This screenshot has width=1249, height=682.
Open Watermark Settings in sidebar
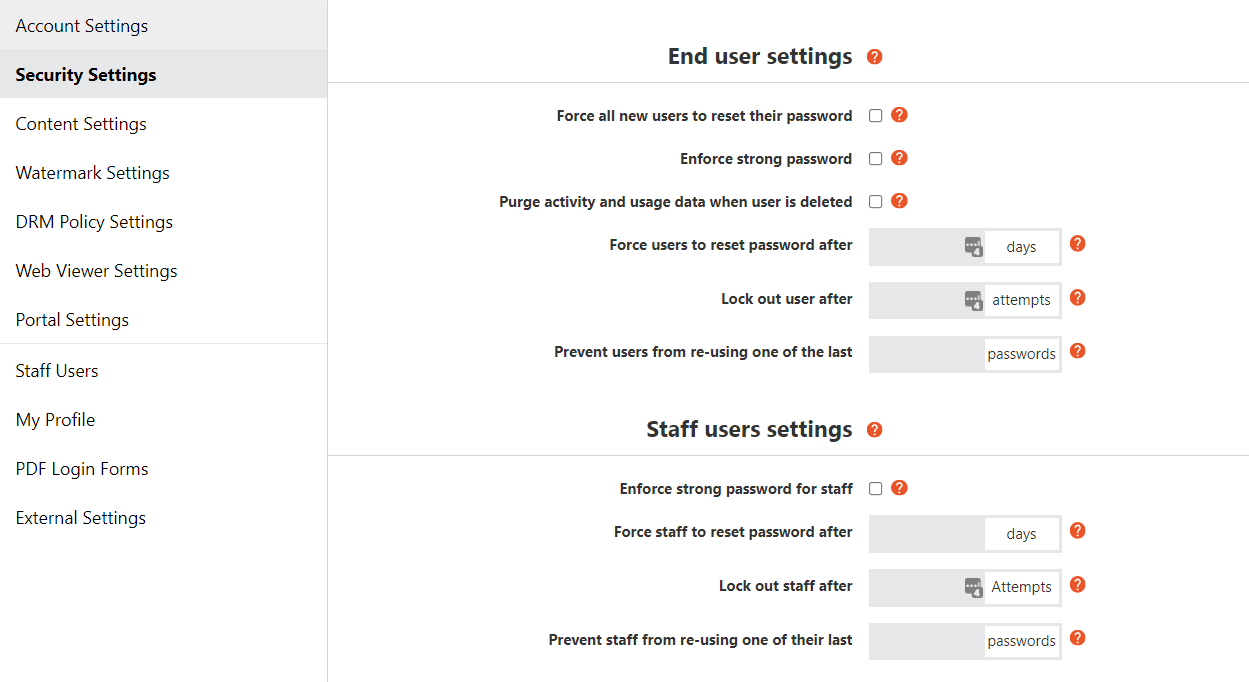coord(92,173)
